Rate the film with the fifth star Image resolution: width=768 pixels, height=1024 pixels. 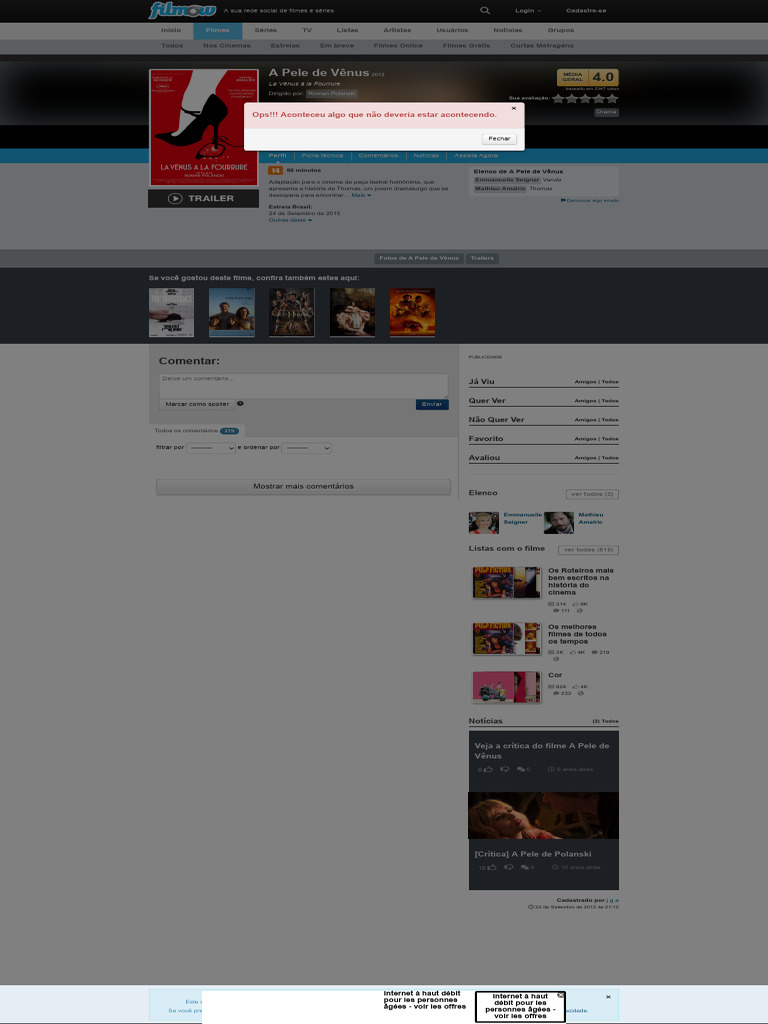pyautogui.click(x=612, y=99)
